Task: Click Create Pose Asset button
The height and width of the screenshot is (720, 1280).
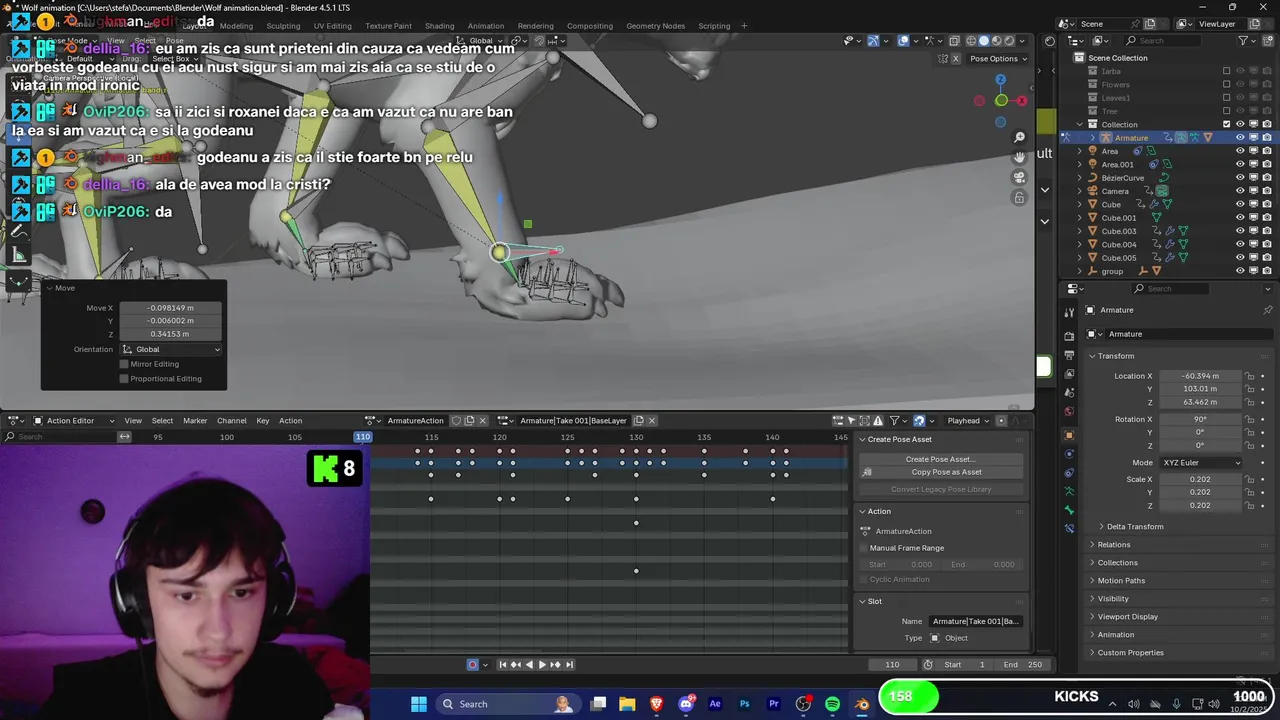Action: click(x=940, y=459)
